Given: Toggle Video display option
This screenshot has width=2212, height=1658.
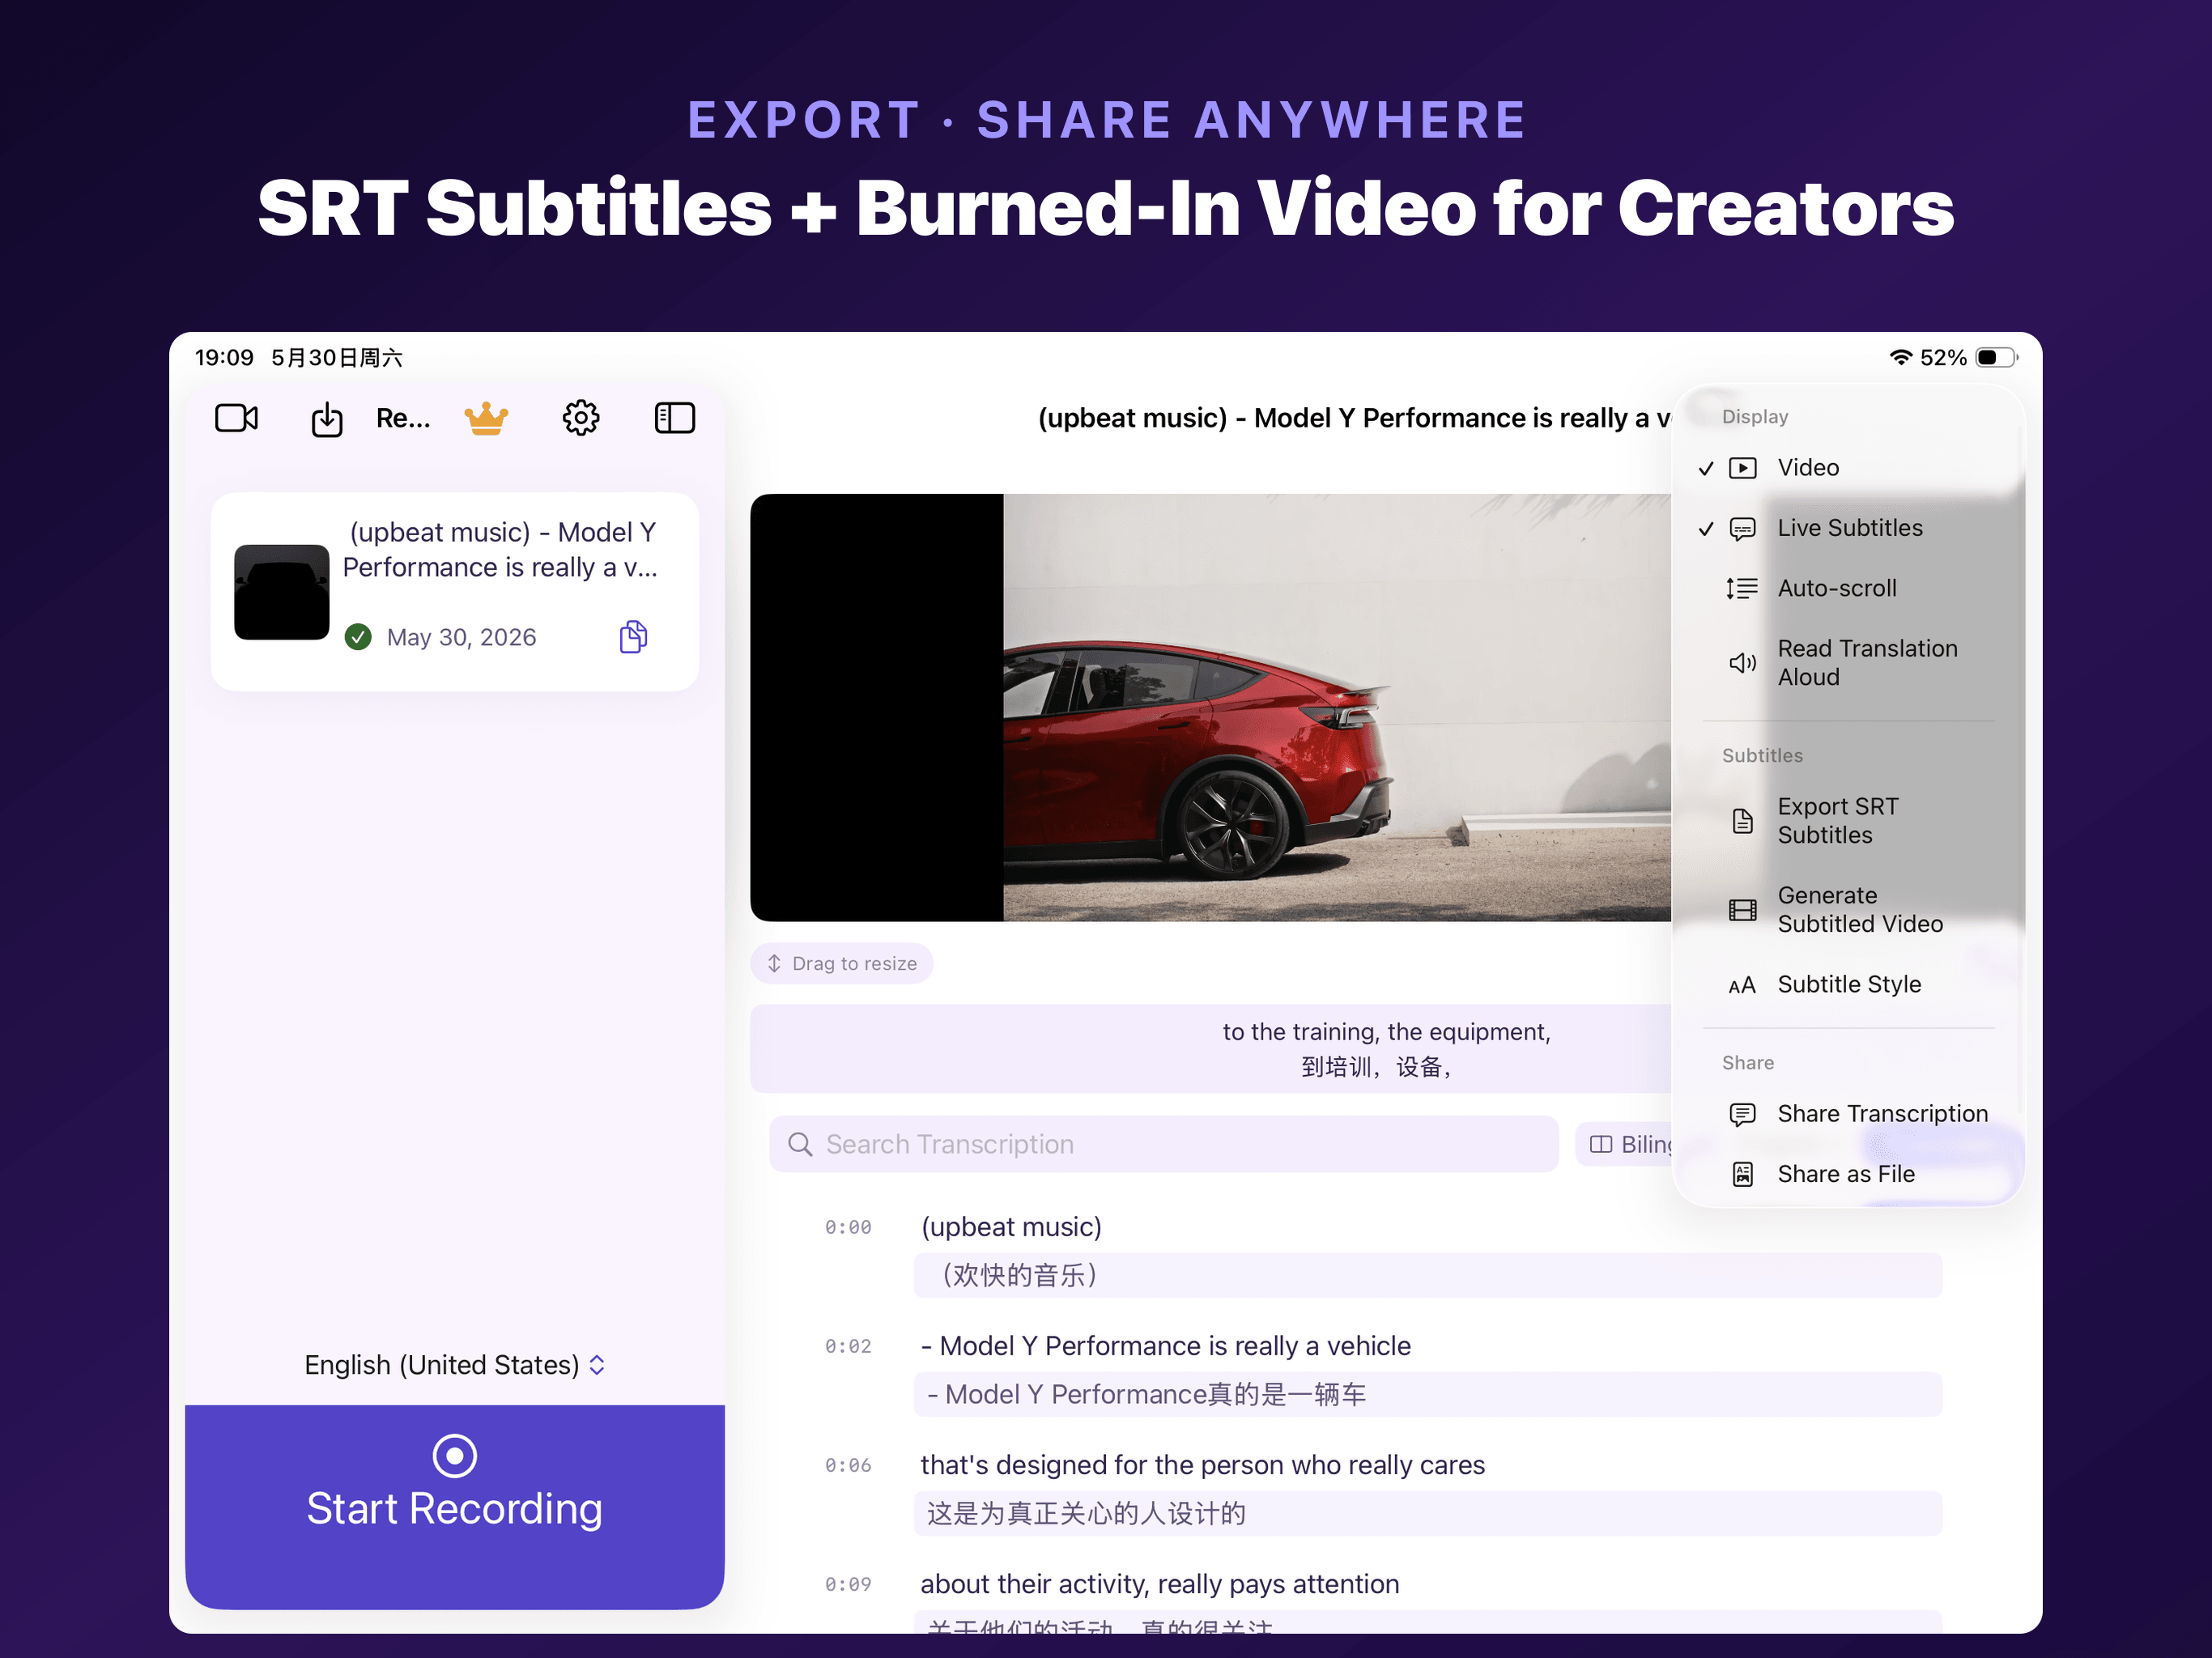Looking at the screenshot, I should [x=1848, y=468].
